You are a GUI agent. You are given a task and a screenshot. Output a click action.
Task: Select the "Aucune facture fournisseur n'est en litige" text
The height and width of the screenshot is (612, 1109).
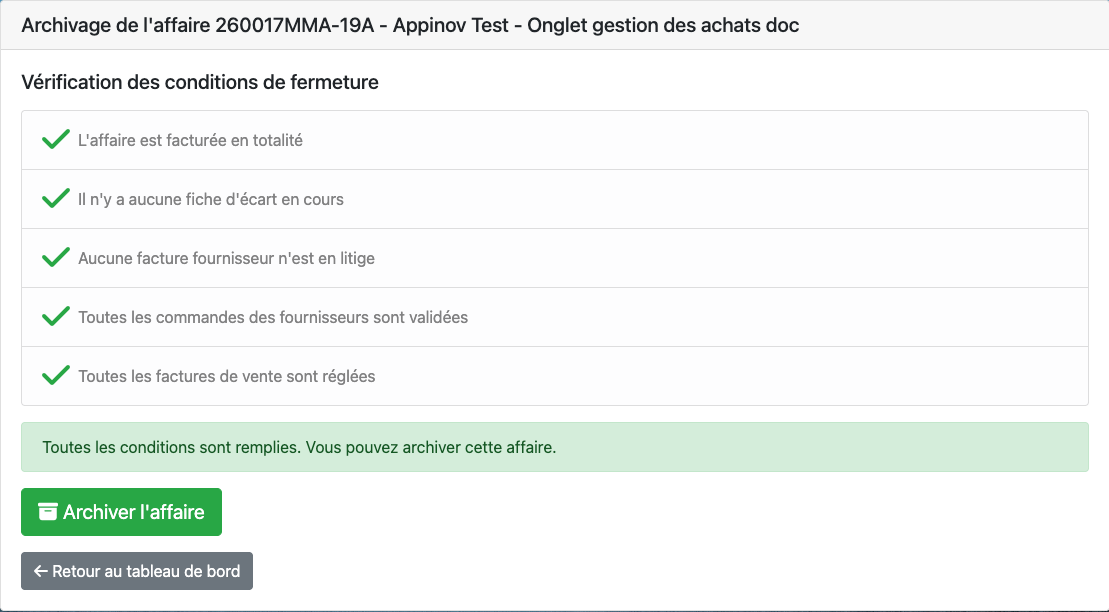(x=226, y=259)
